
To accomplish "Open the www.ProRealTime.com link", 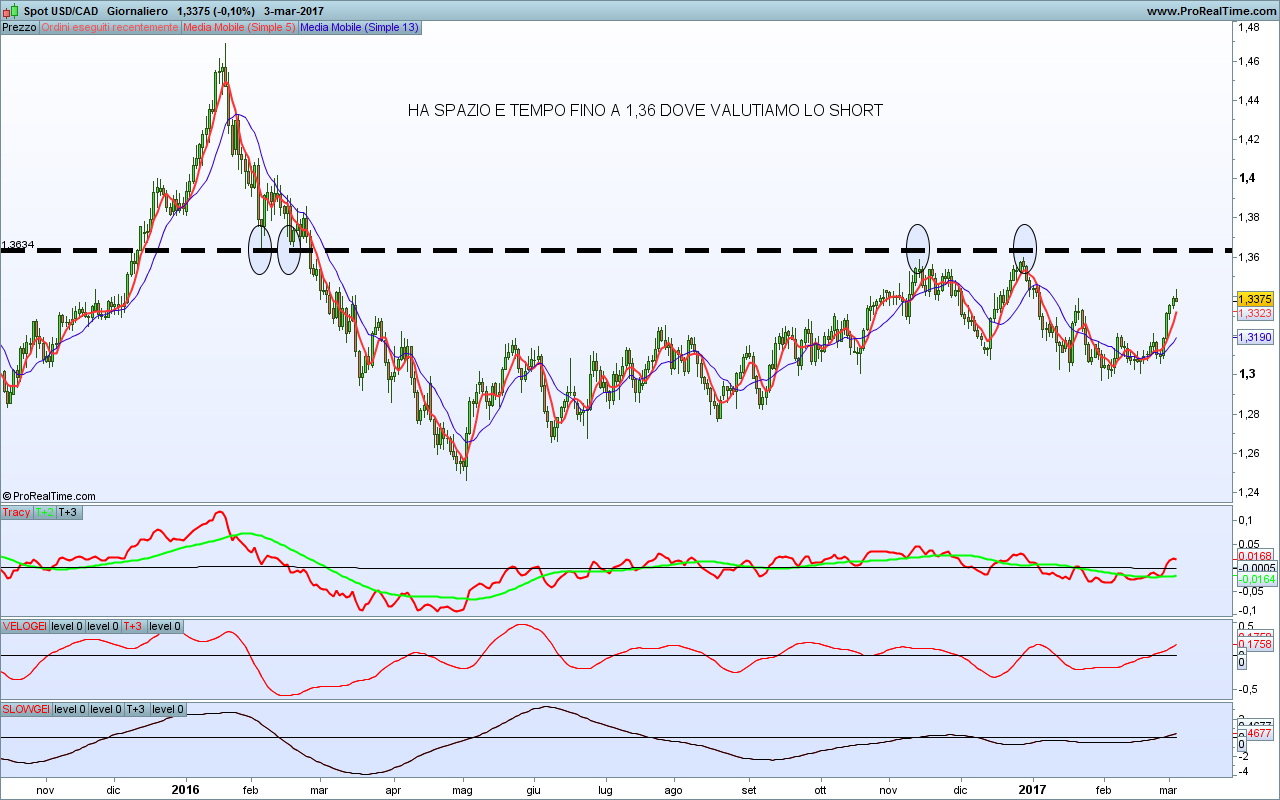I will (x=1210, y=11).
